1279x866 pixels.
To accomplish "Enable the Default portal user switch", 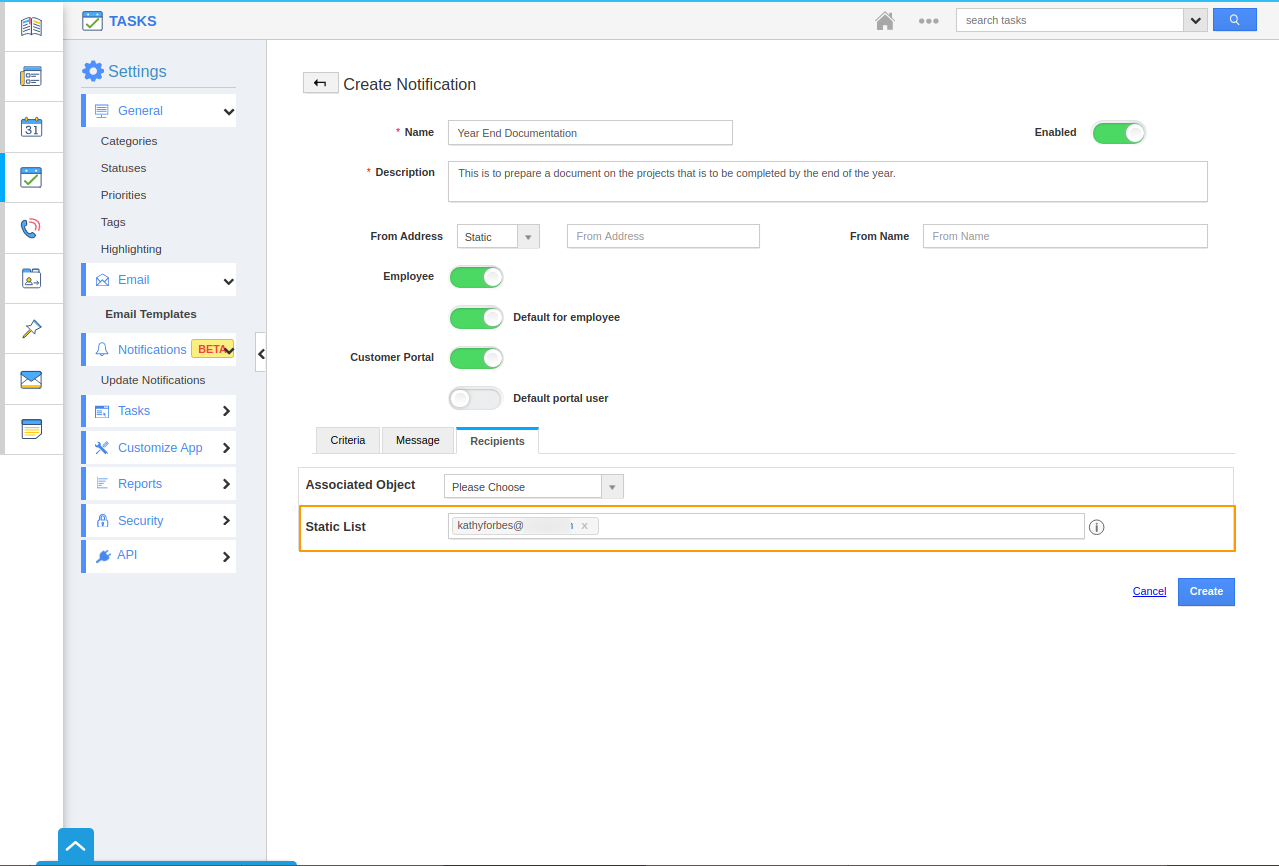I will click(476, 399).
